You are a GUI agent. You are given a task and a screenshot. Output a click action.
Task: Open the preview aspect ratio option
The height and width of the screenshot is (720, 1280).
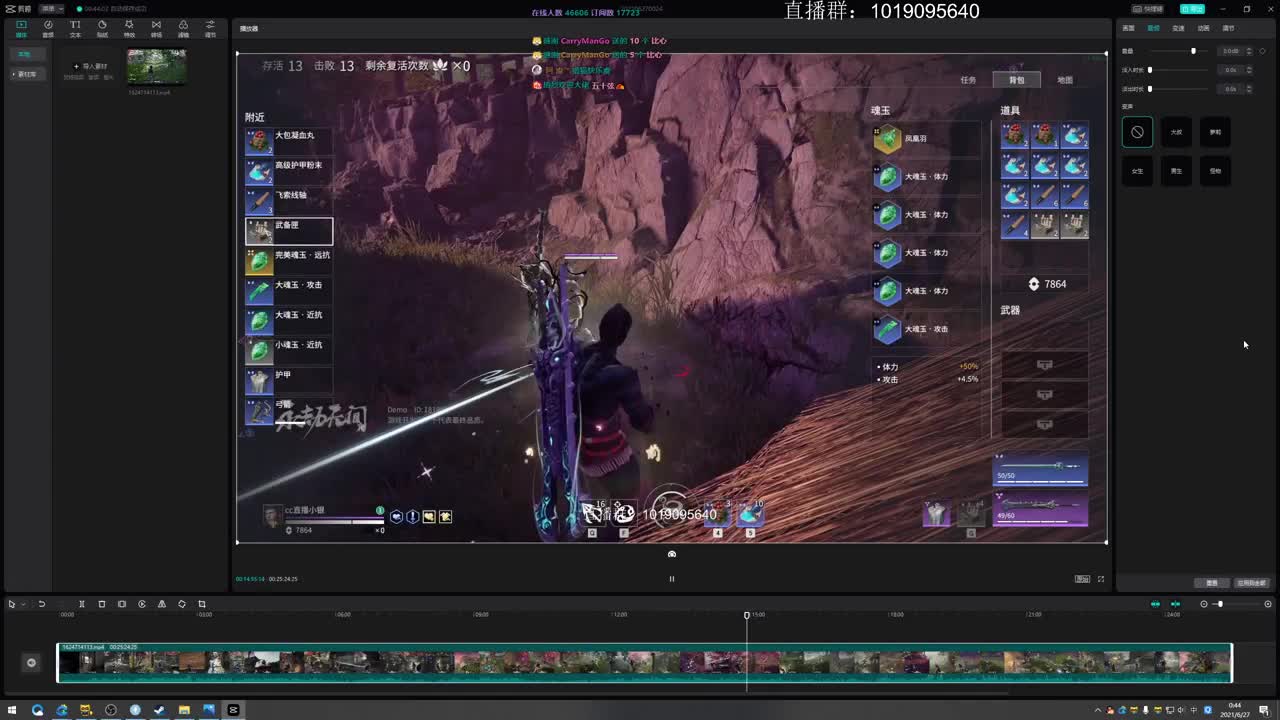(1082, 579)
